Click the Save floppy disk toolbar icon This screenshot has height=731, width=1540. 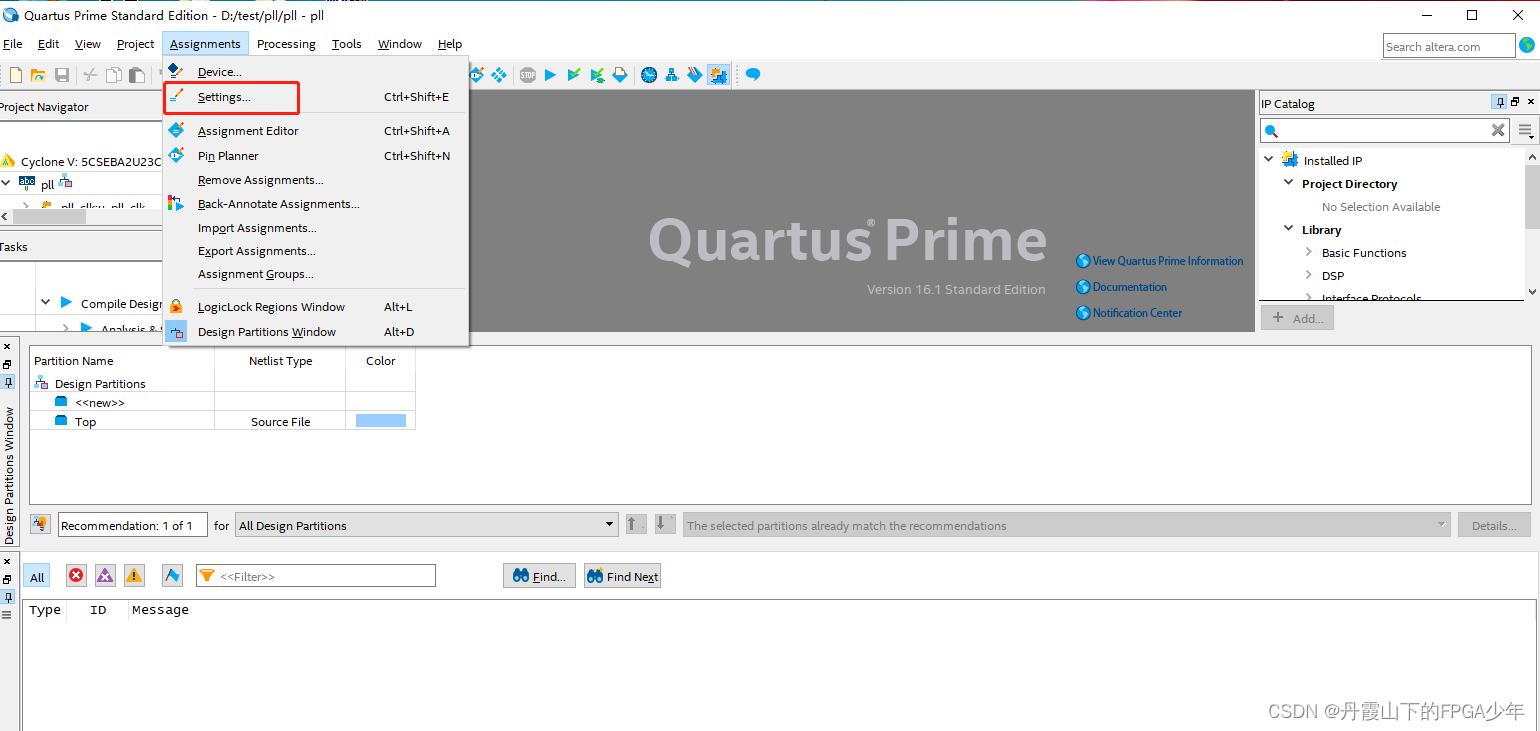point(62,75)
